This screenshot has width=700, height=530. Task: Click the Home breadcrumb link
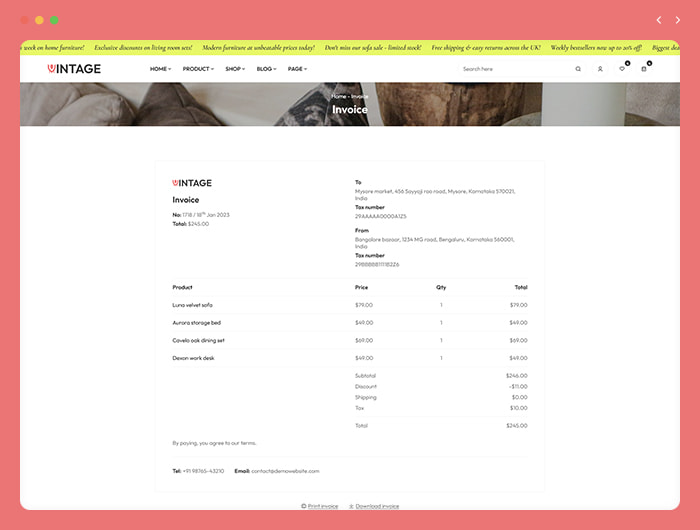pyautogui.click(x=338, y=96)
